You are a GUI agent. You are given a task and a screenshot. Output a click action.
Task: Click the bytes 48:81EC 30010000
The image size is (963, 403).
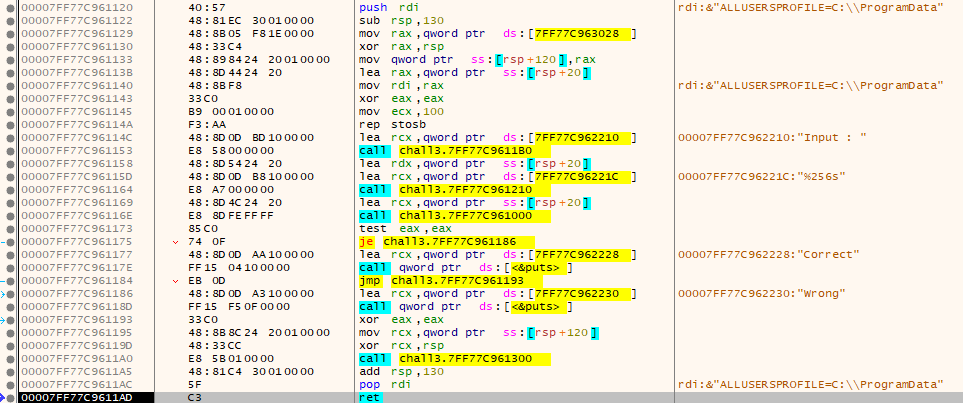click(x=251, y=20)
